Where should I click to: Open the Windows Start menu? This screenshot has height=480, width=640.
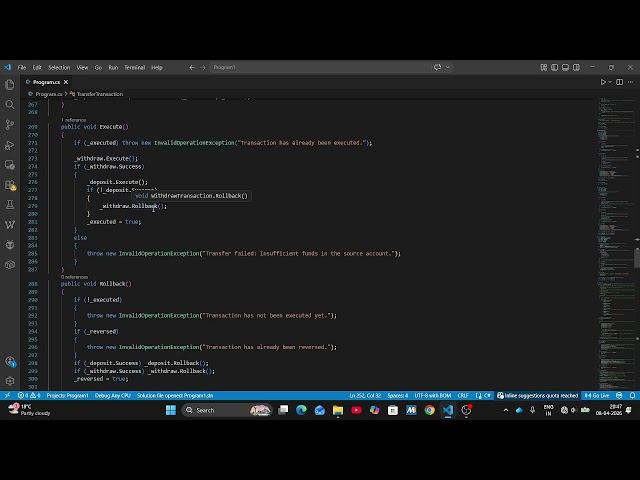(x=171, y=410)
